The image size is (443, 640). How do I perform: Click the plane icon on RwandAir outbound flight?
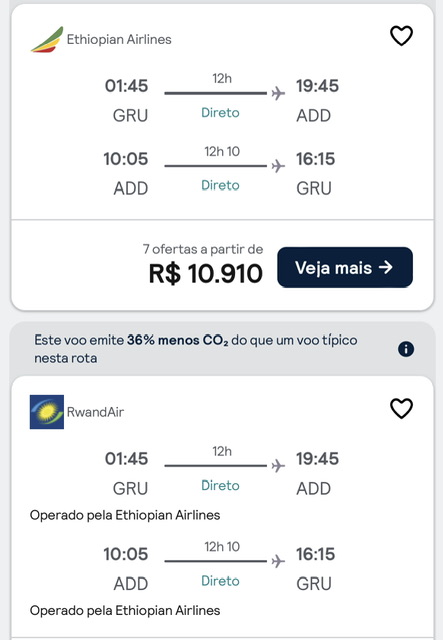[x=278, y=466]
